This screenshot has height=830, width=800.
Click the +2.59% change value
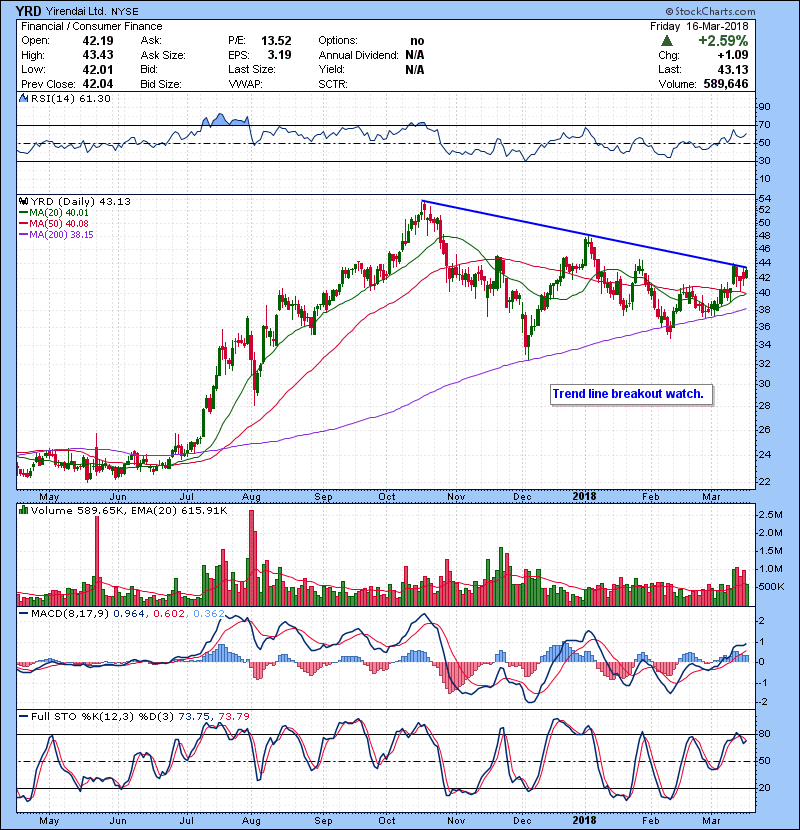tap(723, 41)
